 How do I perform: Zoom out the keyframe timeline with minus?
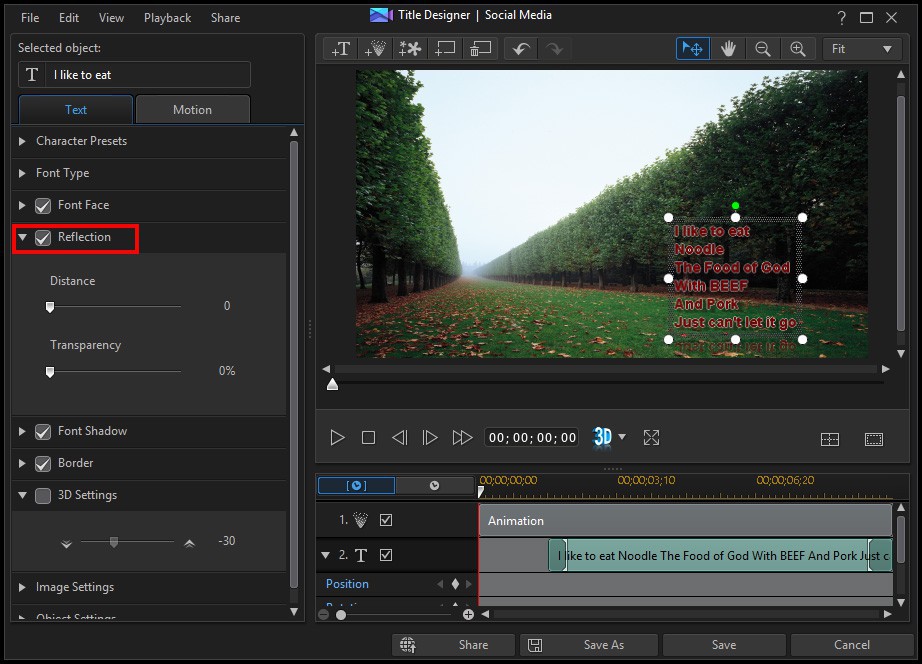point(323,615)
